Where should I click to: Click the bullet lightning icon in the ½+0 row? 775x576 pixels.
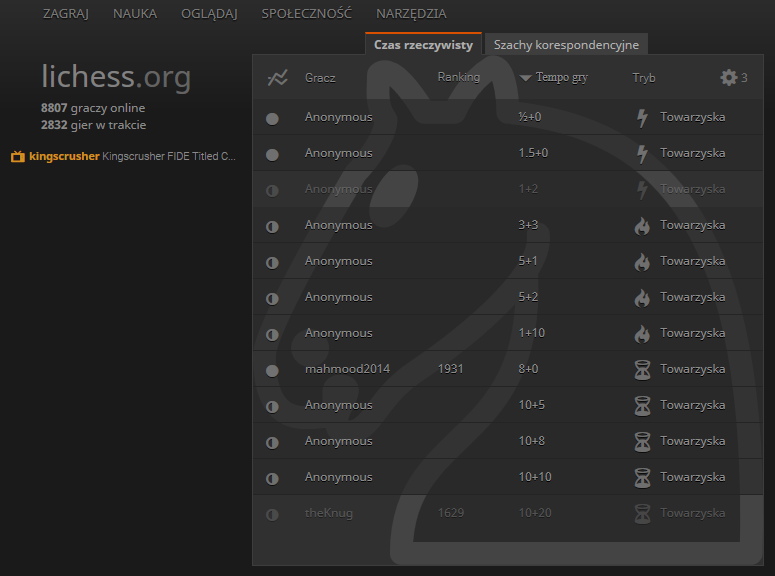642,118
